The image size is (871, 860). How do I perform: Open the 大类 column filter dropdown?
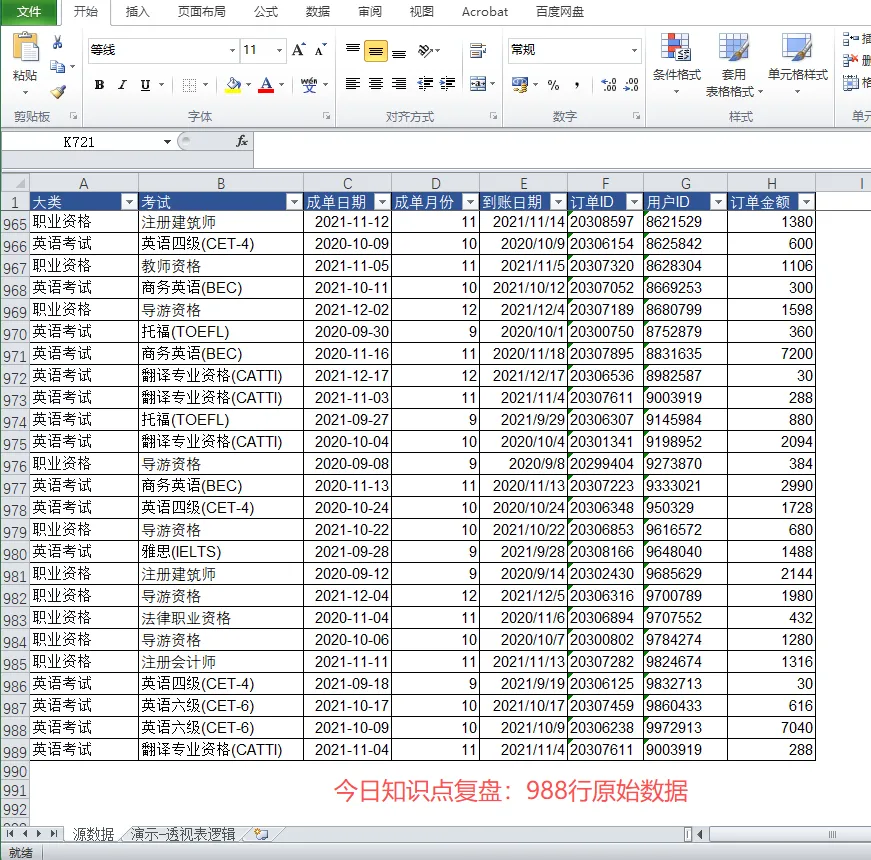(x=129, y=202)
